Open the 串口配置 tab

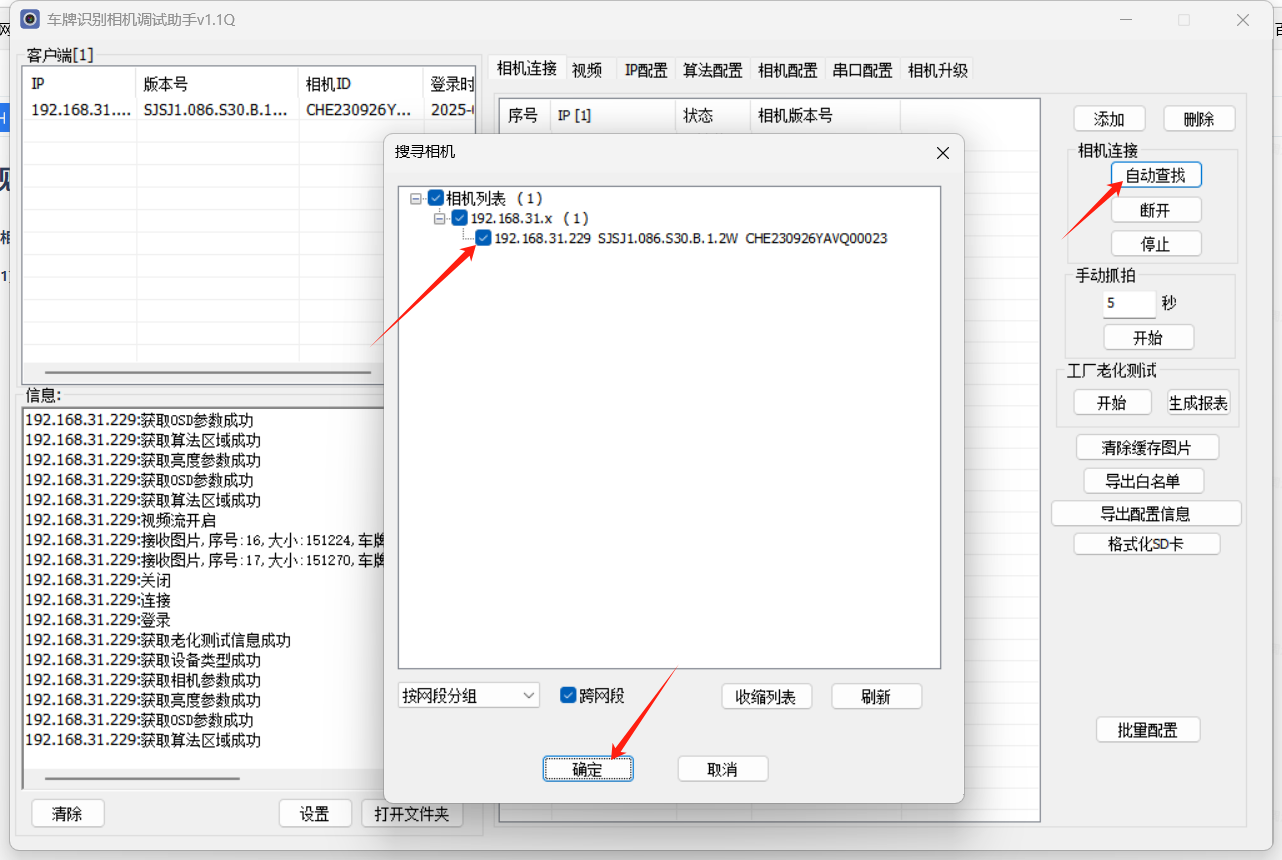pyautogui.click(x=863, y=70)
